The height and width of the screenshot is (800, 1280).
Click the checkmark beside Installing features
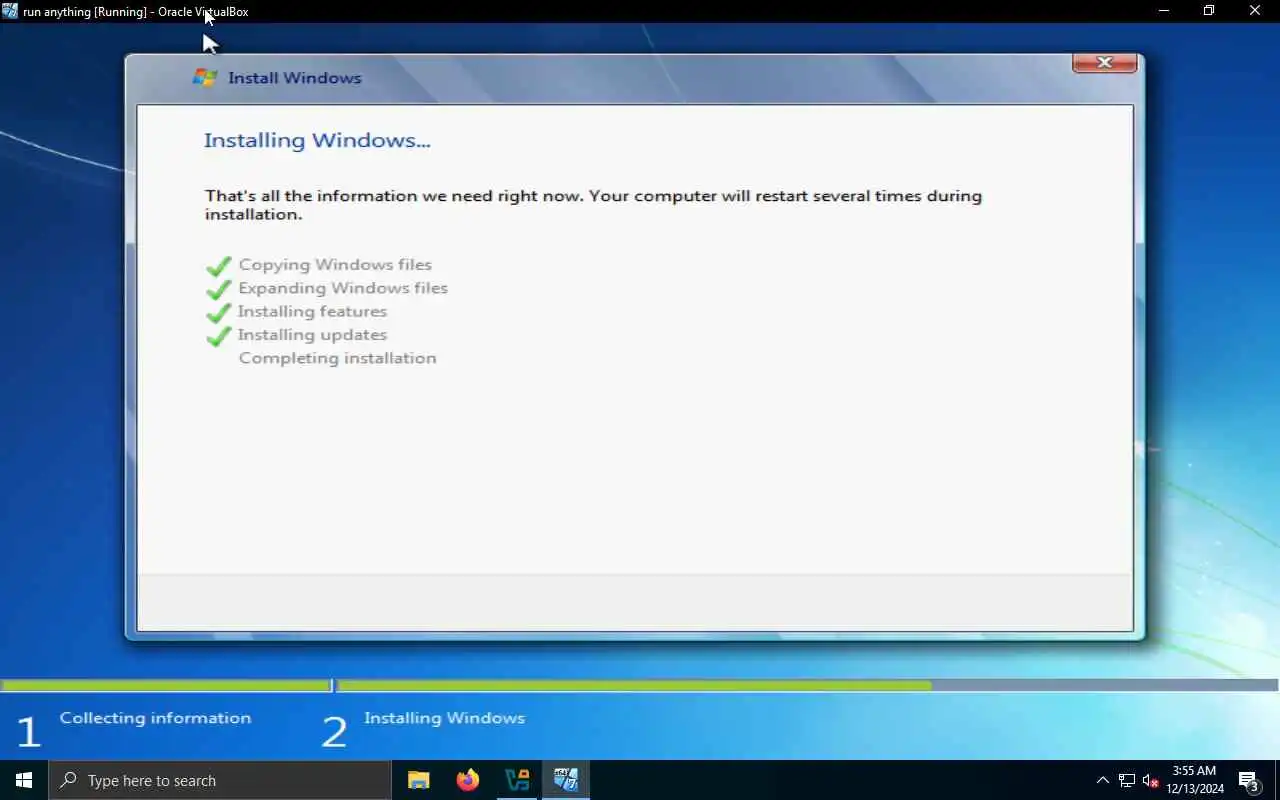coord(218,312)
